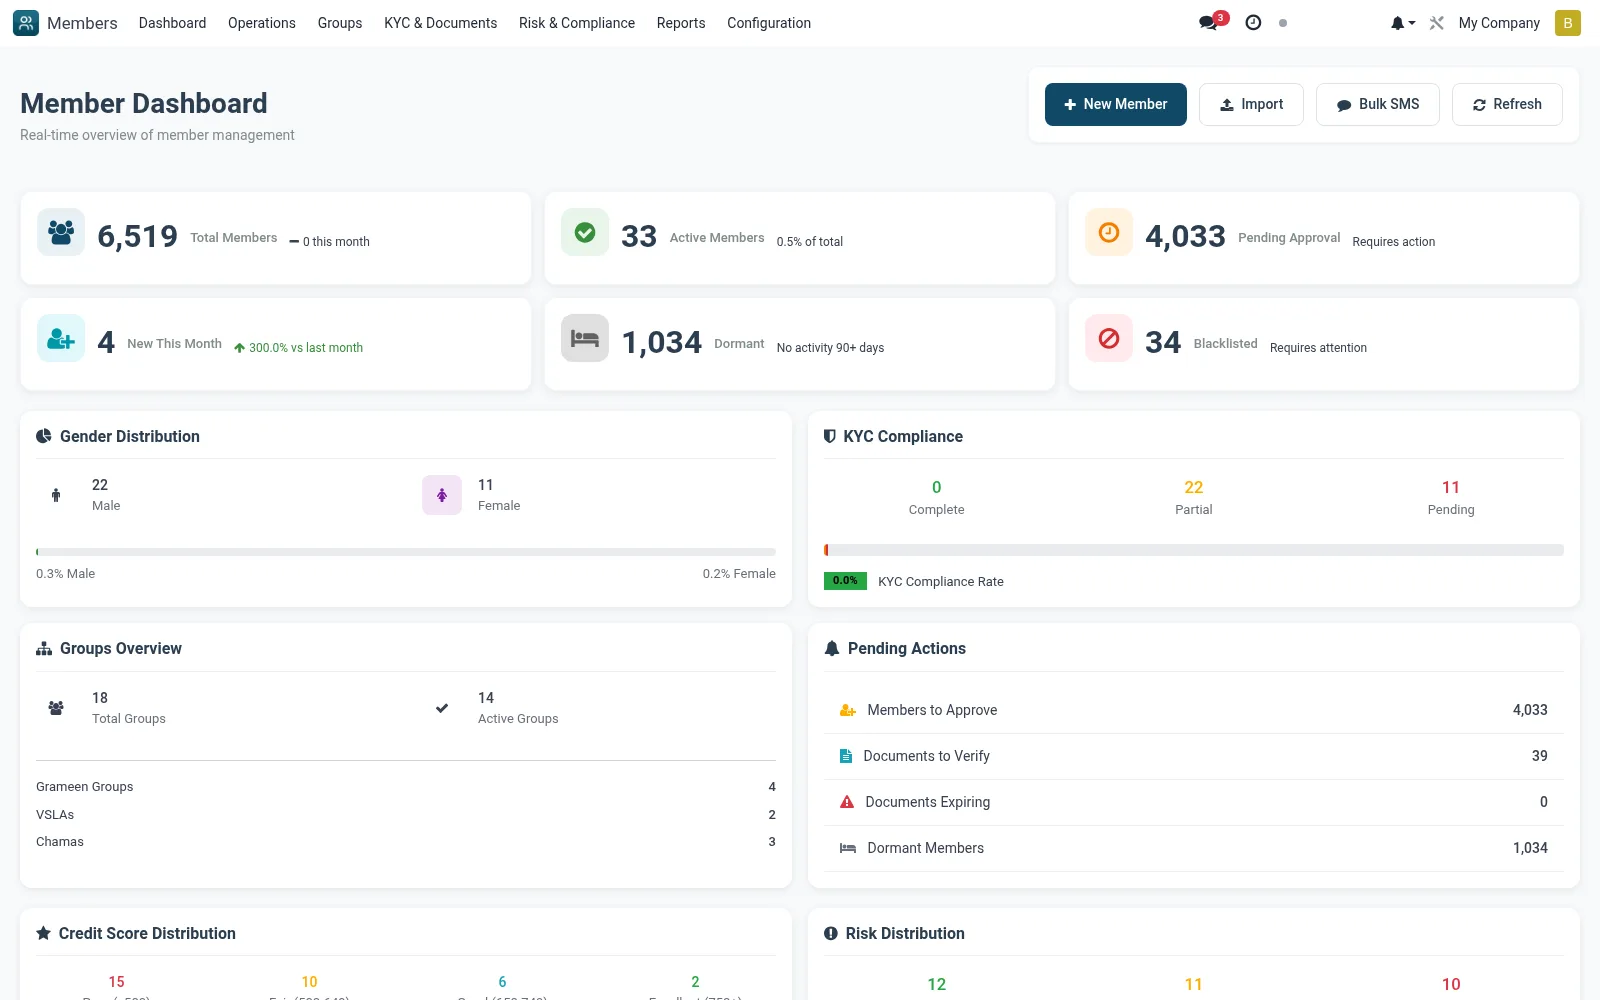Click the red Blacklisted ban icon
The width and height of the screenshot is (1600, 1000).
(1109, 338)
